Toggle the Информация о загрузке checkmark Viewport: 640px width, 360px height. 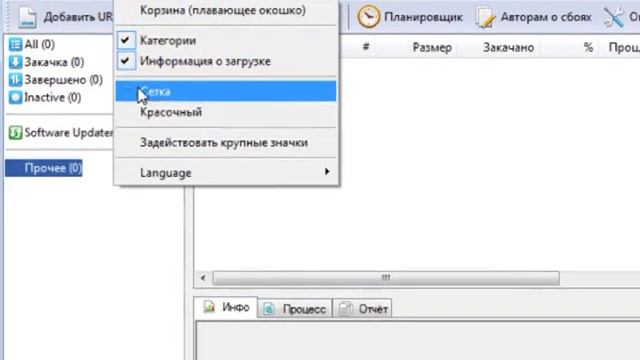tap(126, 61)
